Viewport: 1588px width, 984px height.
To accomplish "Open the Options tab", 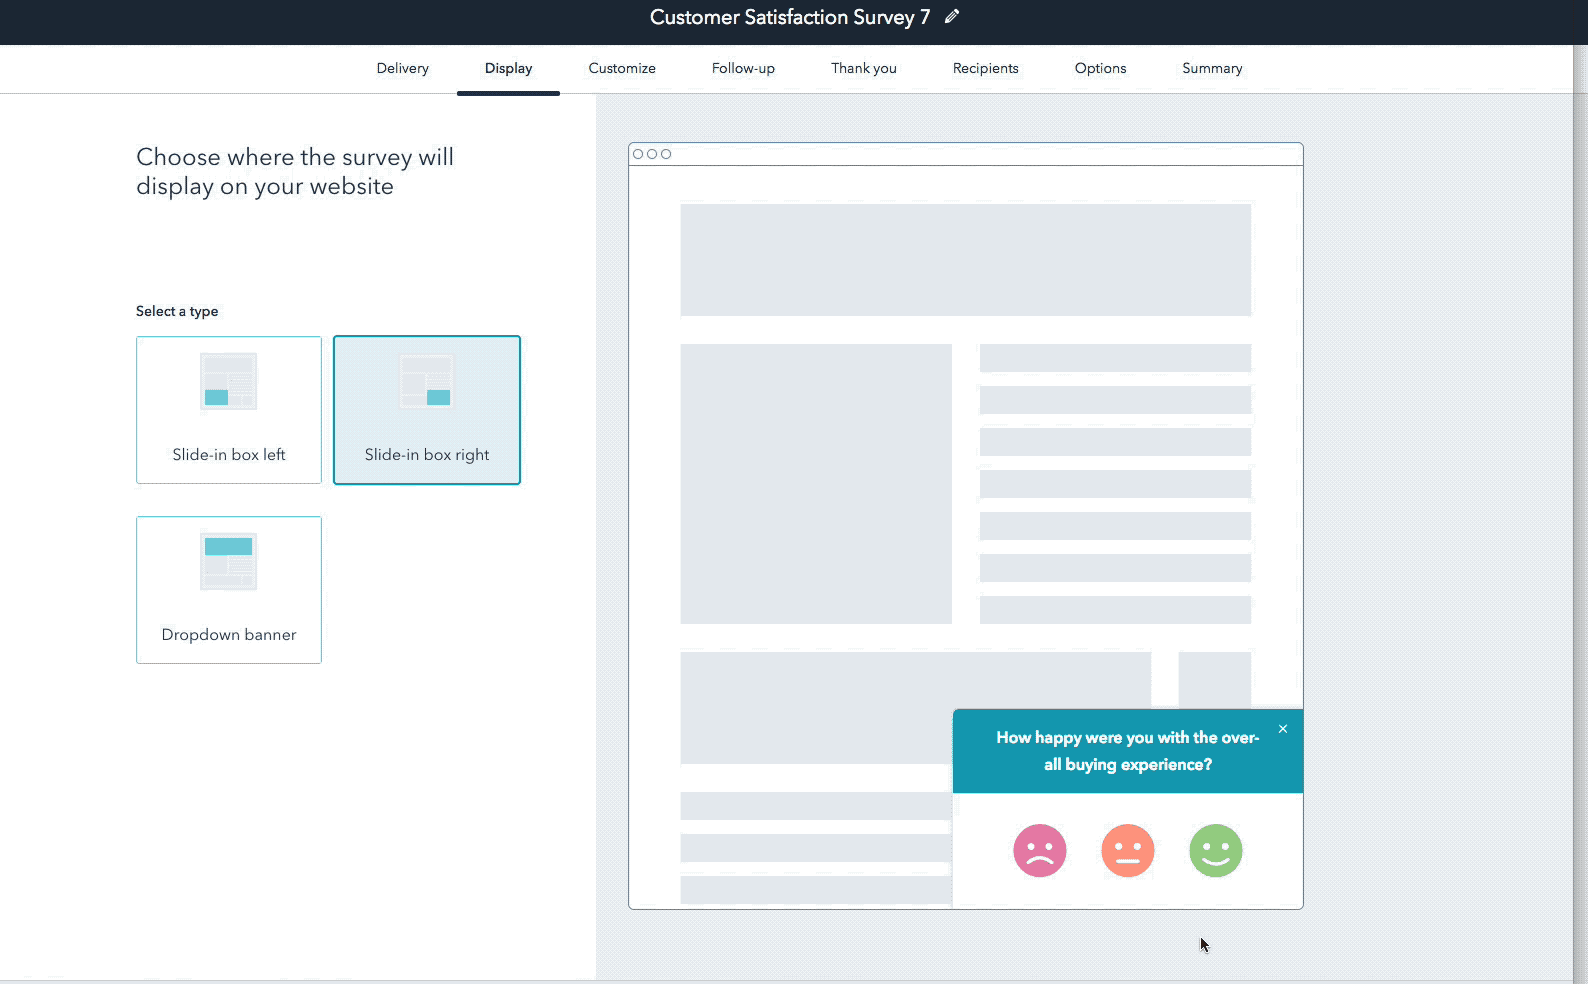I will (x=1100, y=68).
